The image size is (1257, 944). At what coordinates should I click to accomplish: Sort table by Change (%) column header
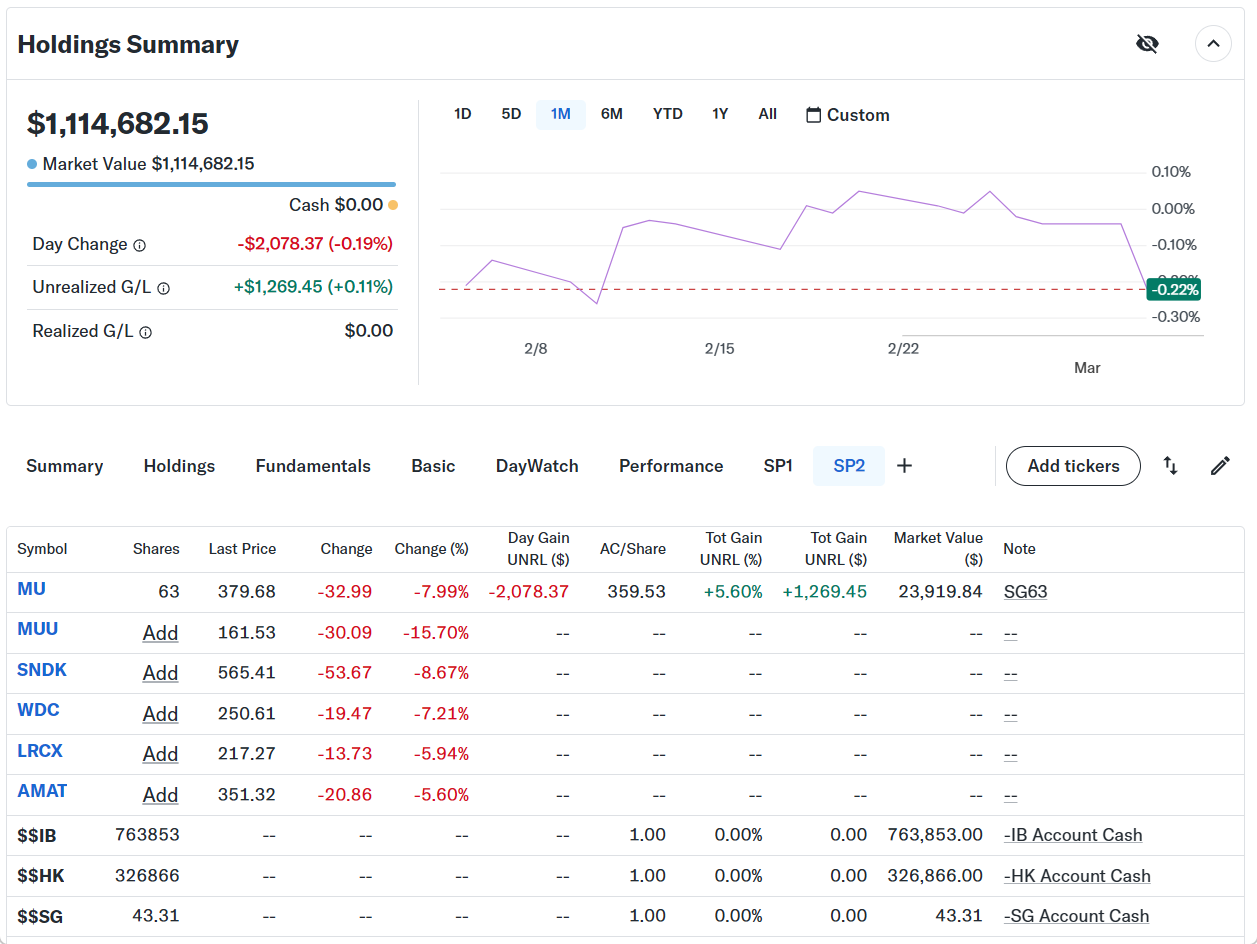point(431,549)
